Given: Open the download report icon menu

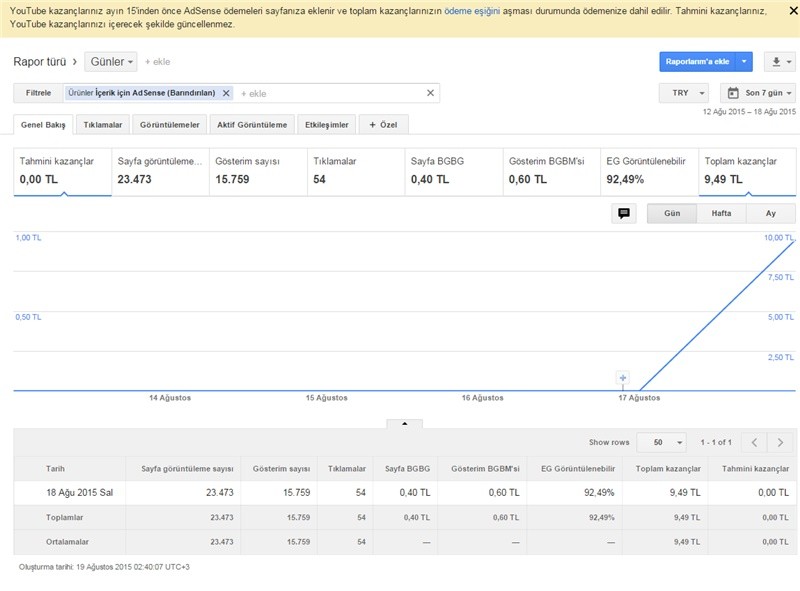Looking at the screenshot, I should (780, 62).
